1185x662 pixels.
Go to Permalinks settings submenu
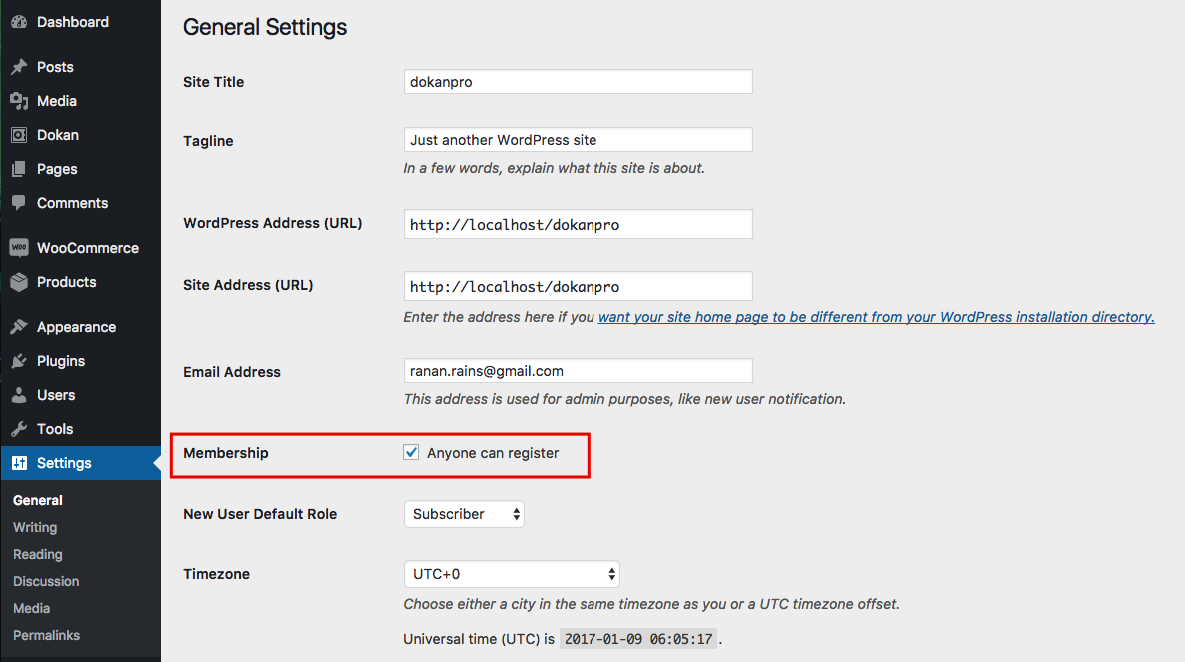click(46, 636)
